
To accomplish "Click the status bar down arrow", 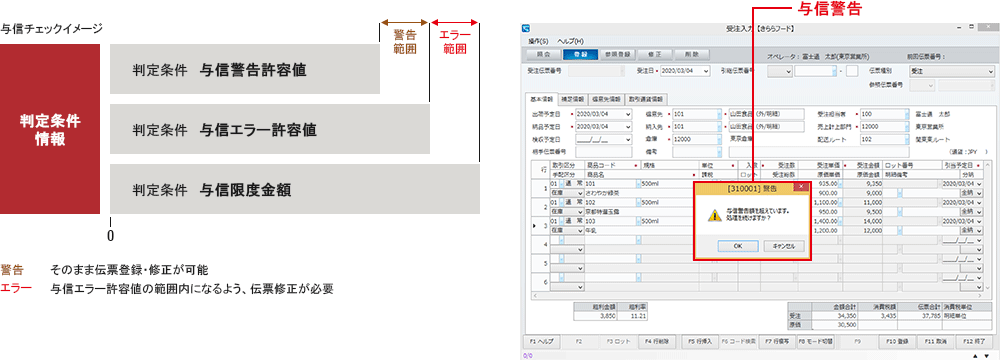I will [986, 355].
